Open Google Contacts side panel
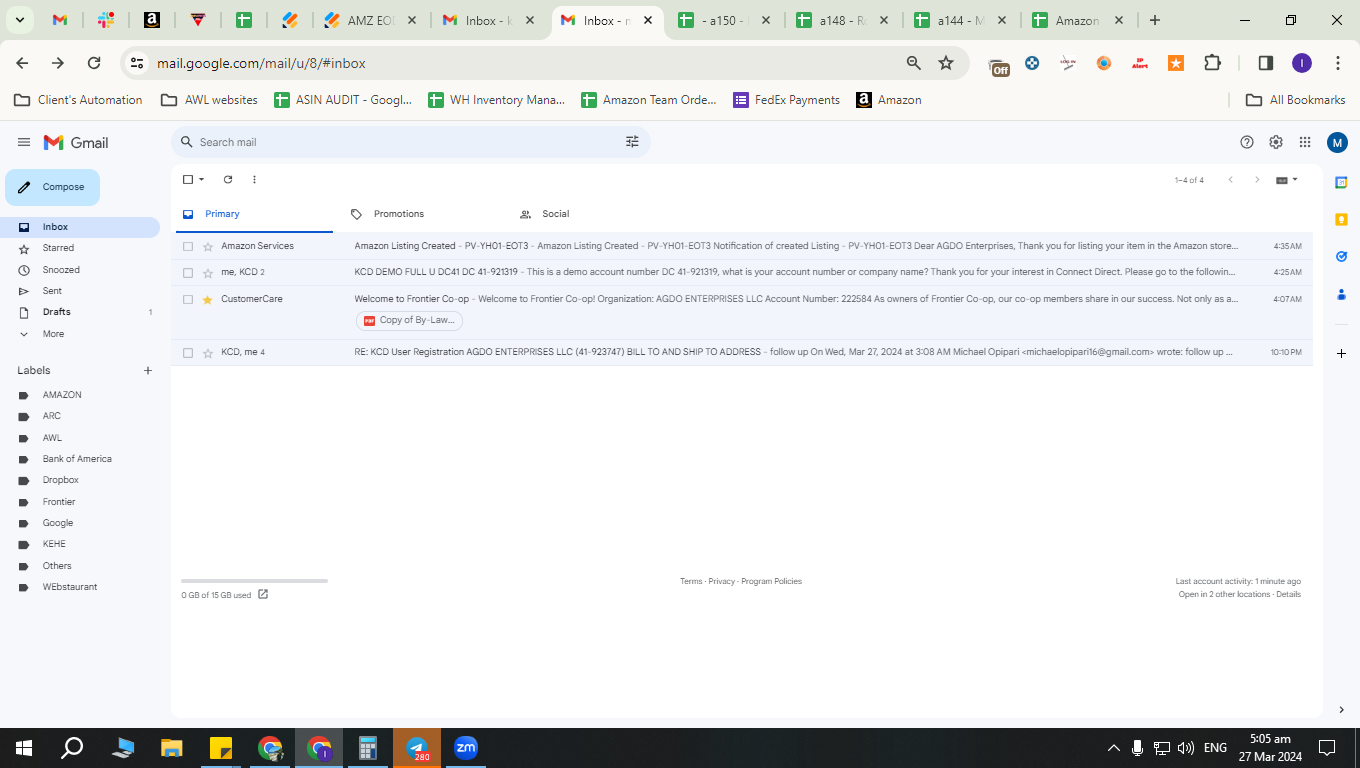The image size is (1360, 768). (x=1341, y=294)
